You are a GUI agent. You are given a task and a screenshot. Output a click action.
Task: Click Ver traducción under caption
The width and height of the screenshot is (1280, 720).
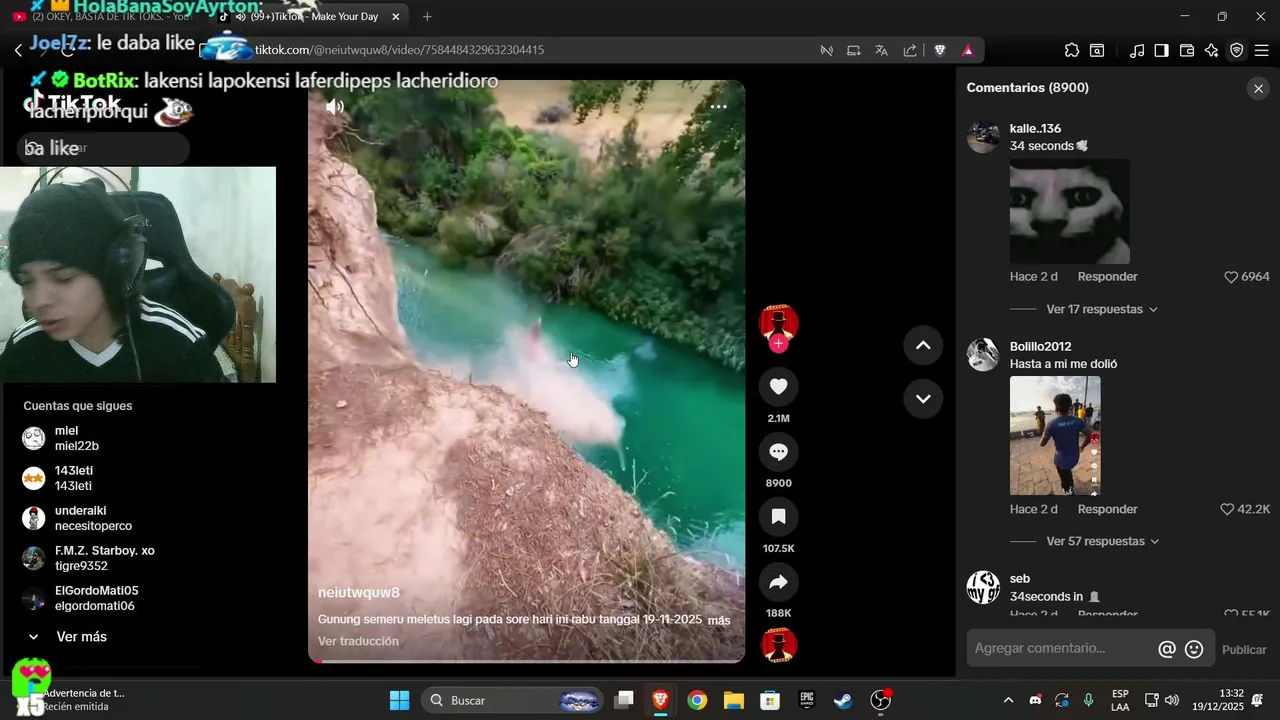click(358, 641)
